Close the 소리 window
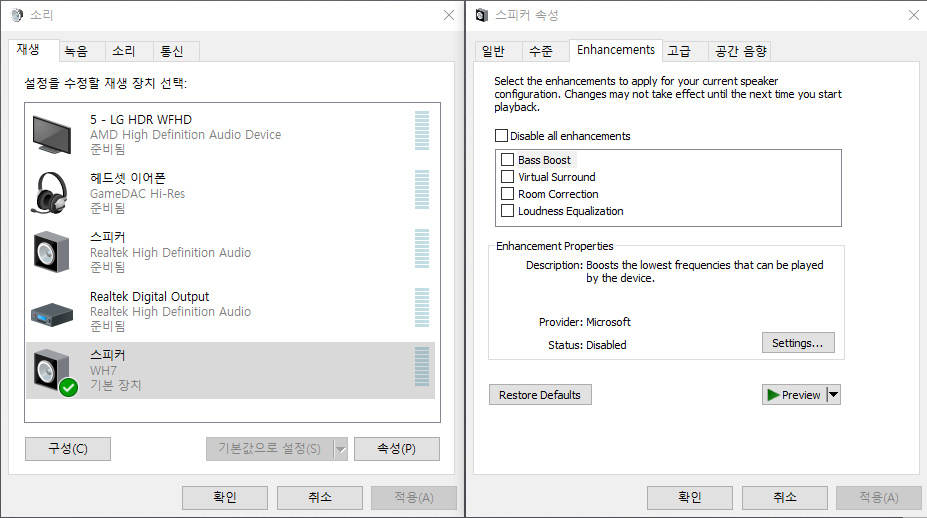The image size is (927, 518). point(449,15)
